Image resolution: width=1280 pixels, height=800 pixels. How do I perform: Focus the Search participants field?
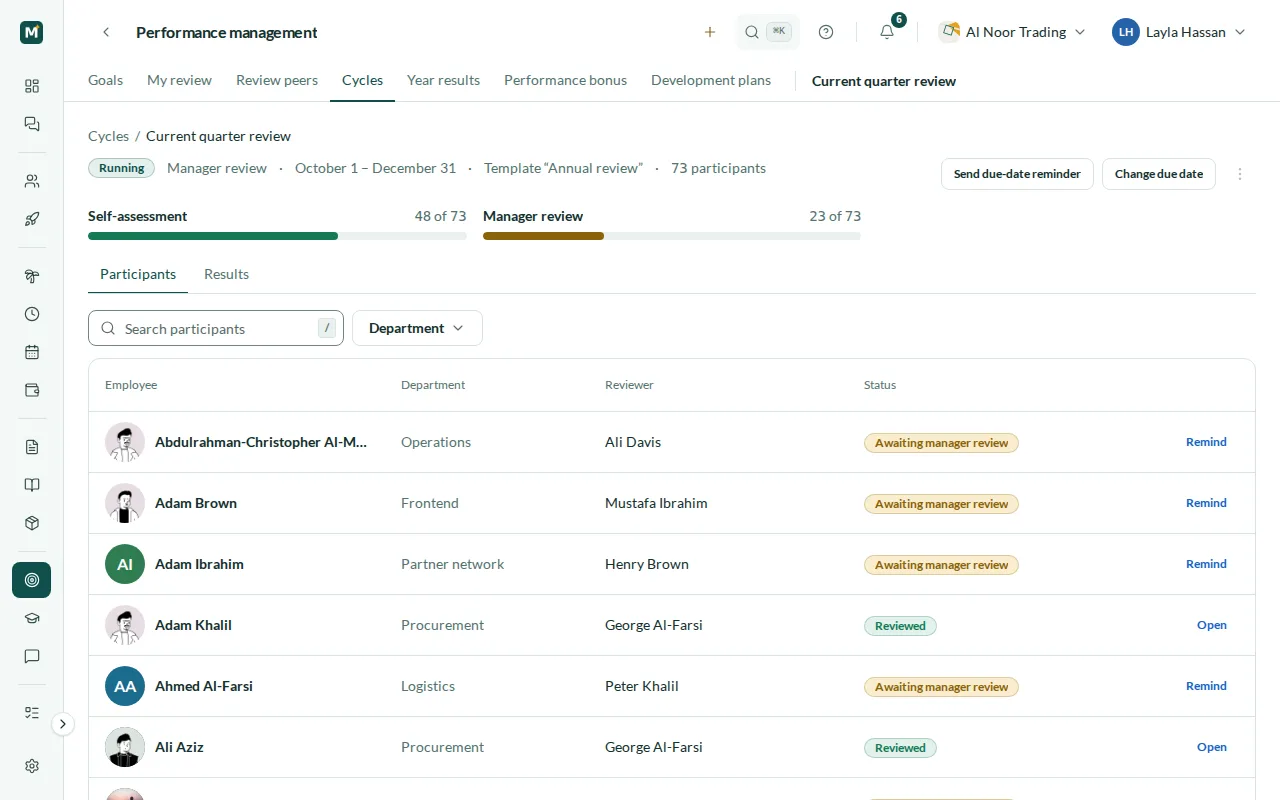coord(216,328)
